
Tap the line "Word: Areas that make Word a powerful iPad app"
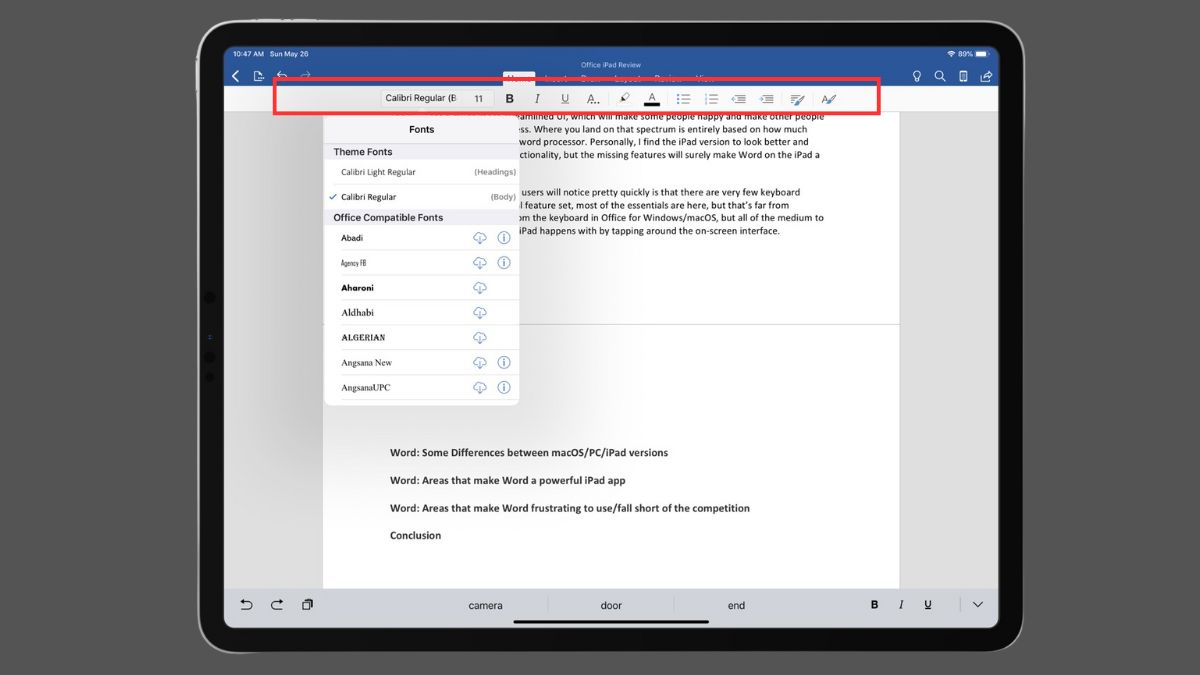coord(507,480)
